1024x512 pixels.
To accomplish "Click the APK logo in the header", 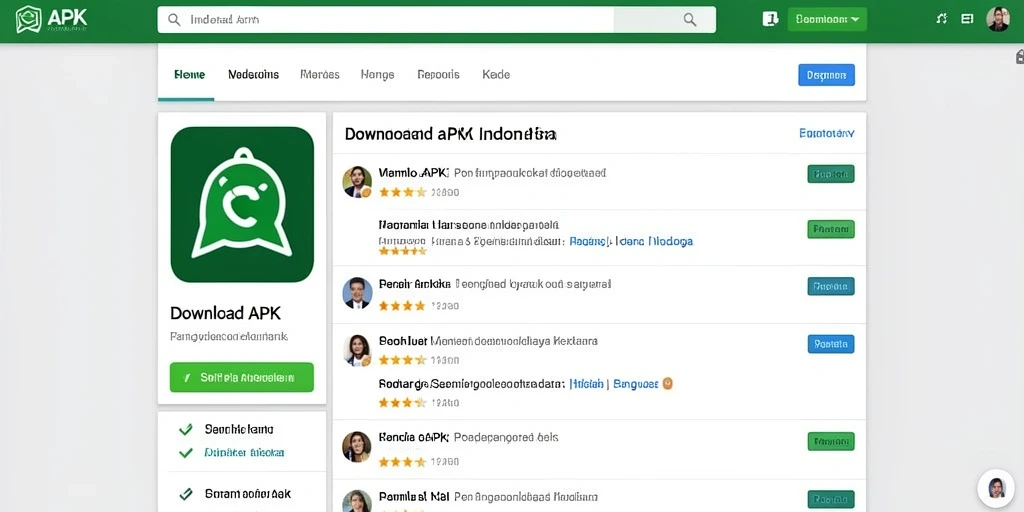I will coord(52,20).
